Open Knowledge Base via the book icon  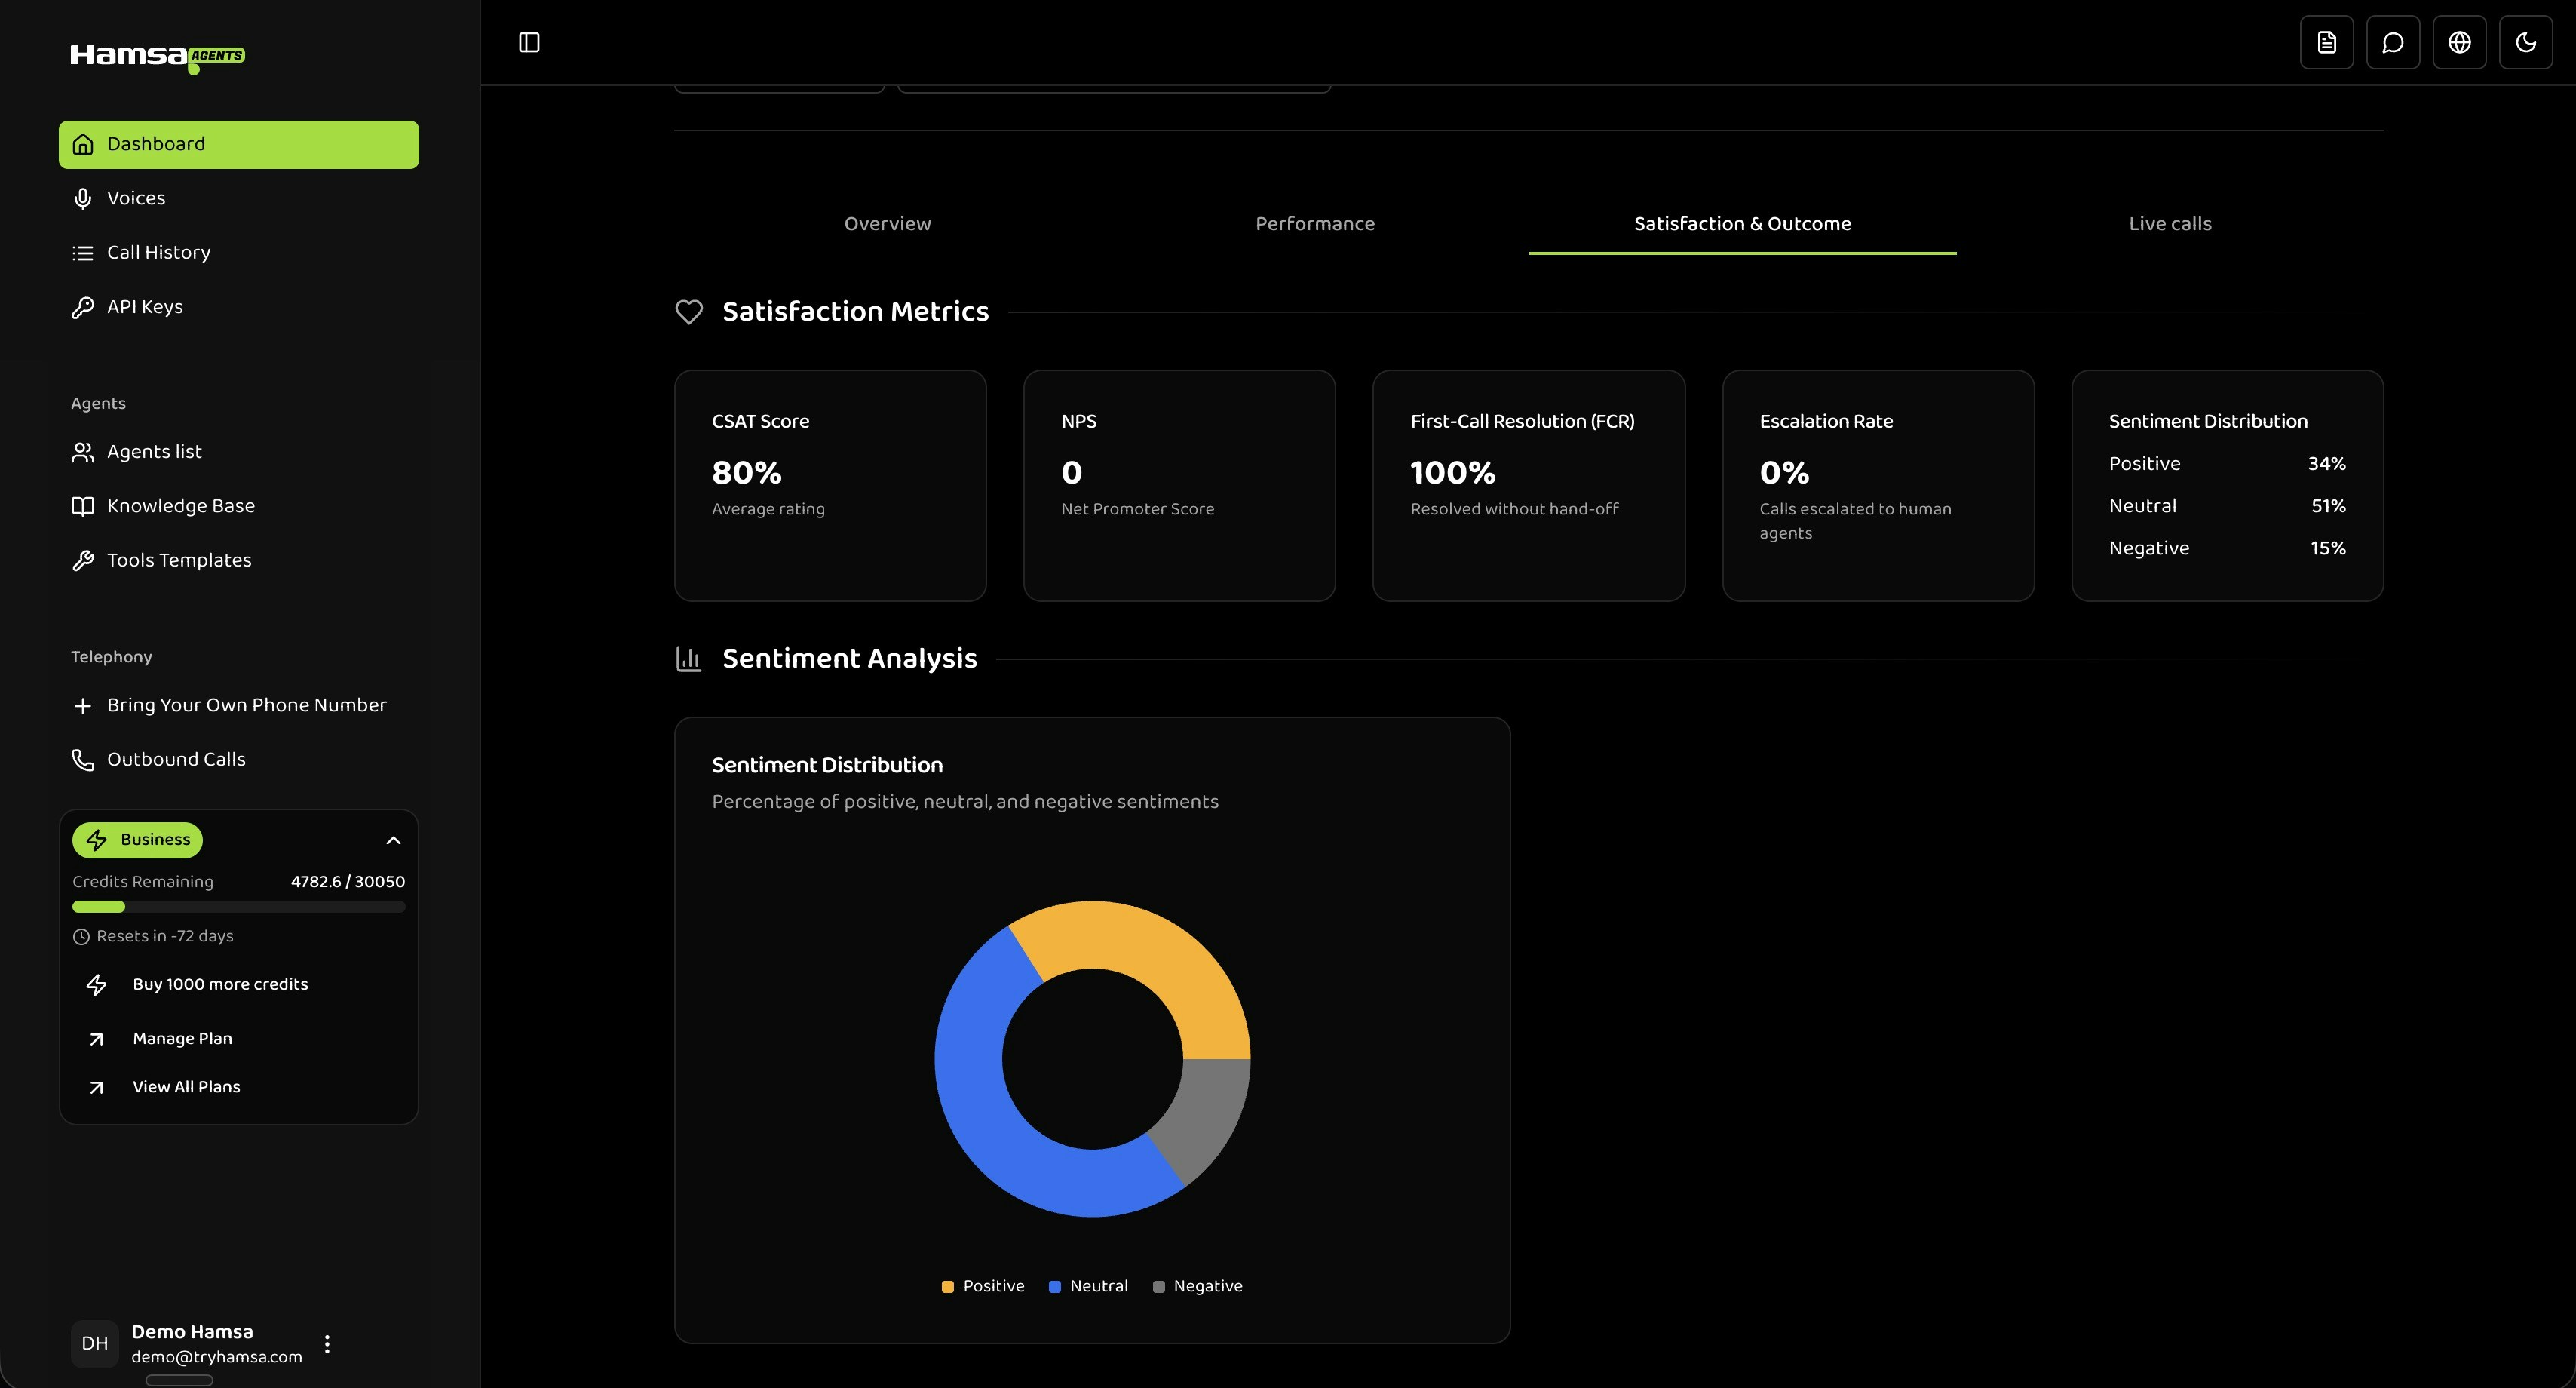click(x=83, y=506)
